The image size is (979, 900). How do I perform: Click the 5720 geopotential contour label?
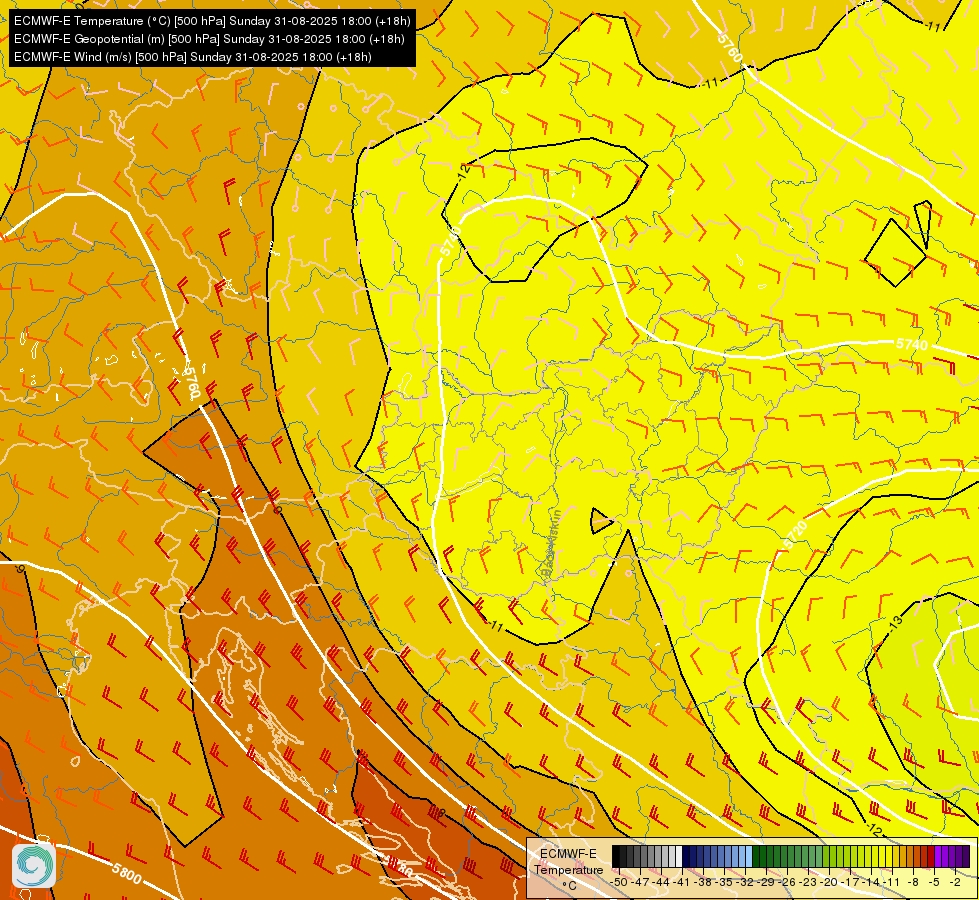(x=794, y=535)
